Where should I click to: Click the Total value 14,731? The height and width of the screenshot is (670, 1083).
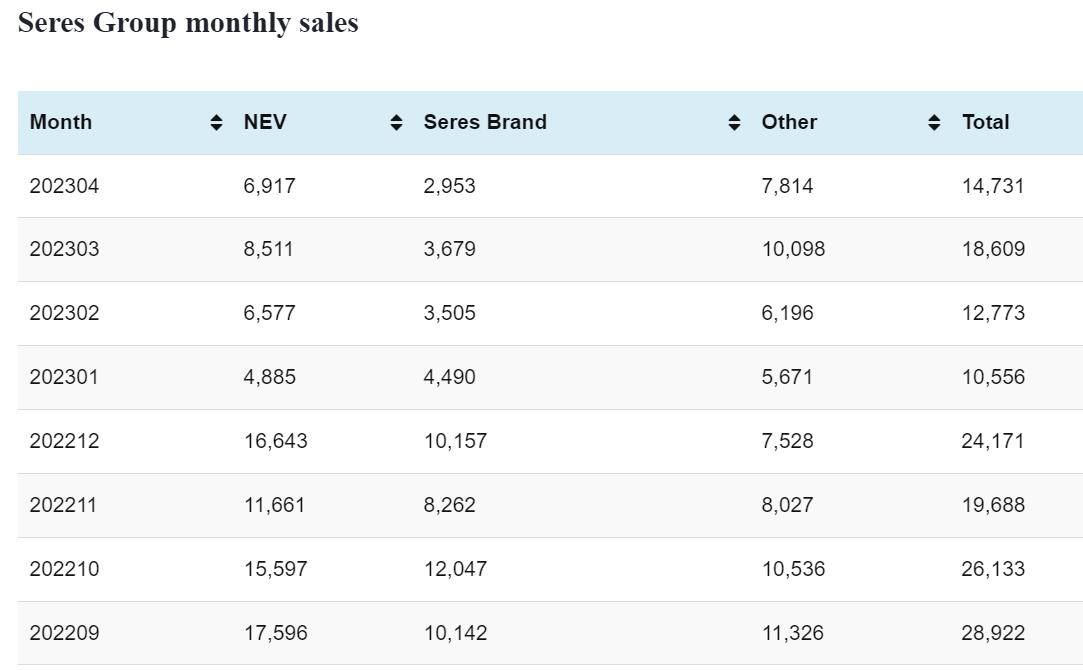point(993,186)
